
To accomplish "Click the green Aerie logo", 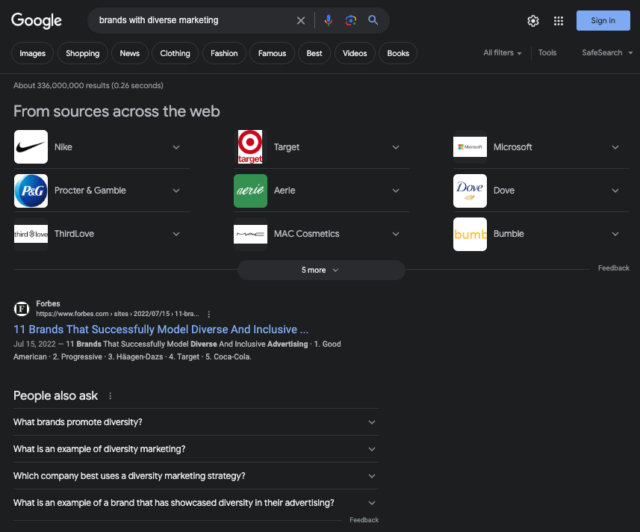I will tap(250, 191).
